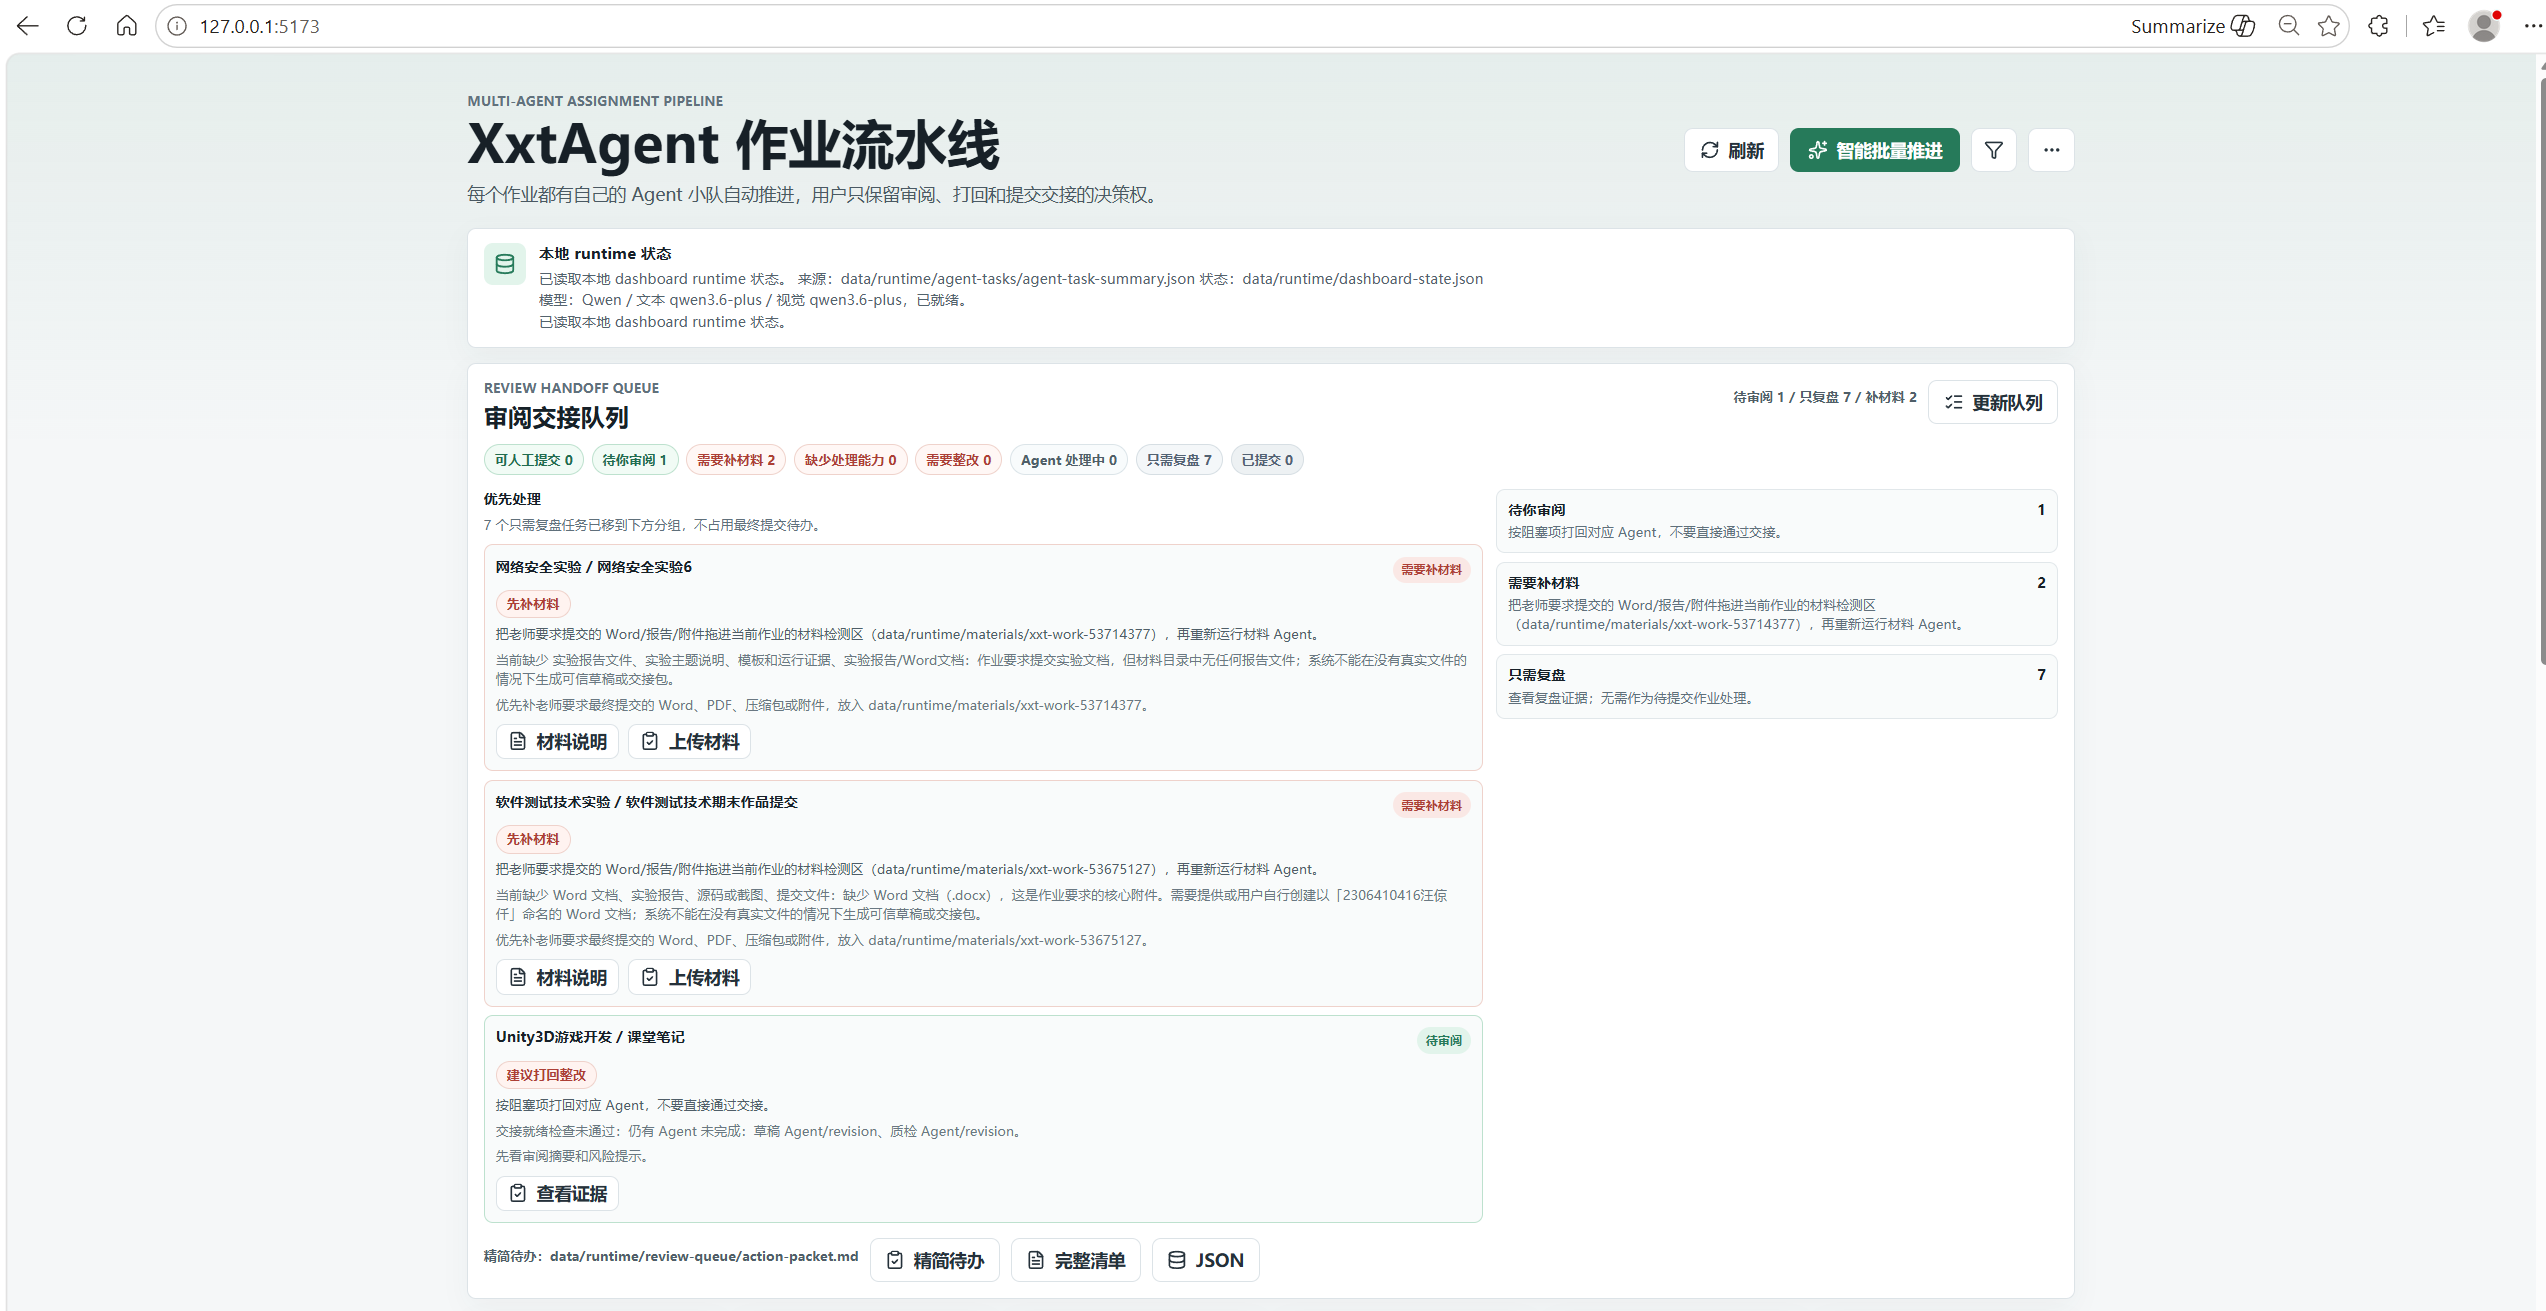
Task: Open 材料说明 for 软件测试技术实验
Action: coord(558,978)
